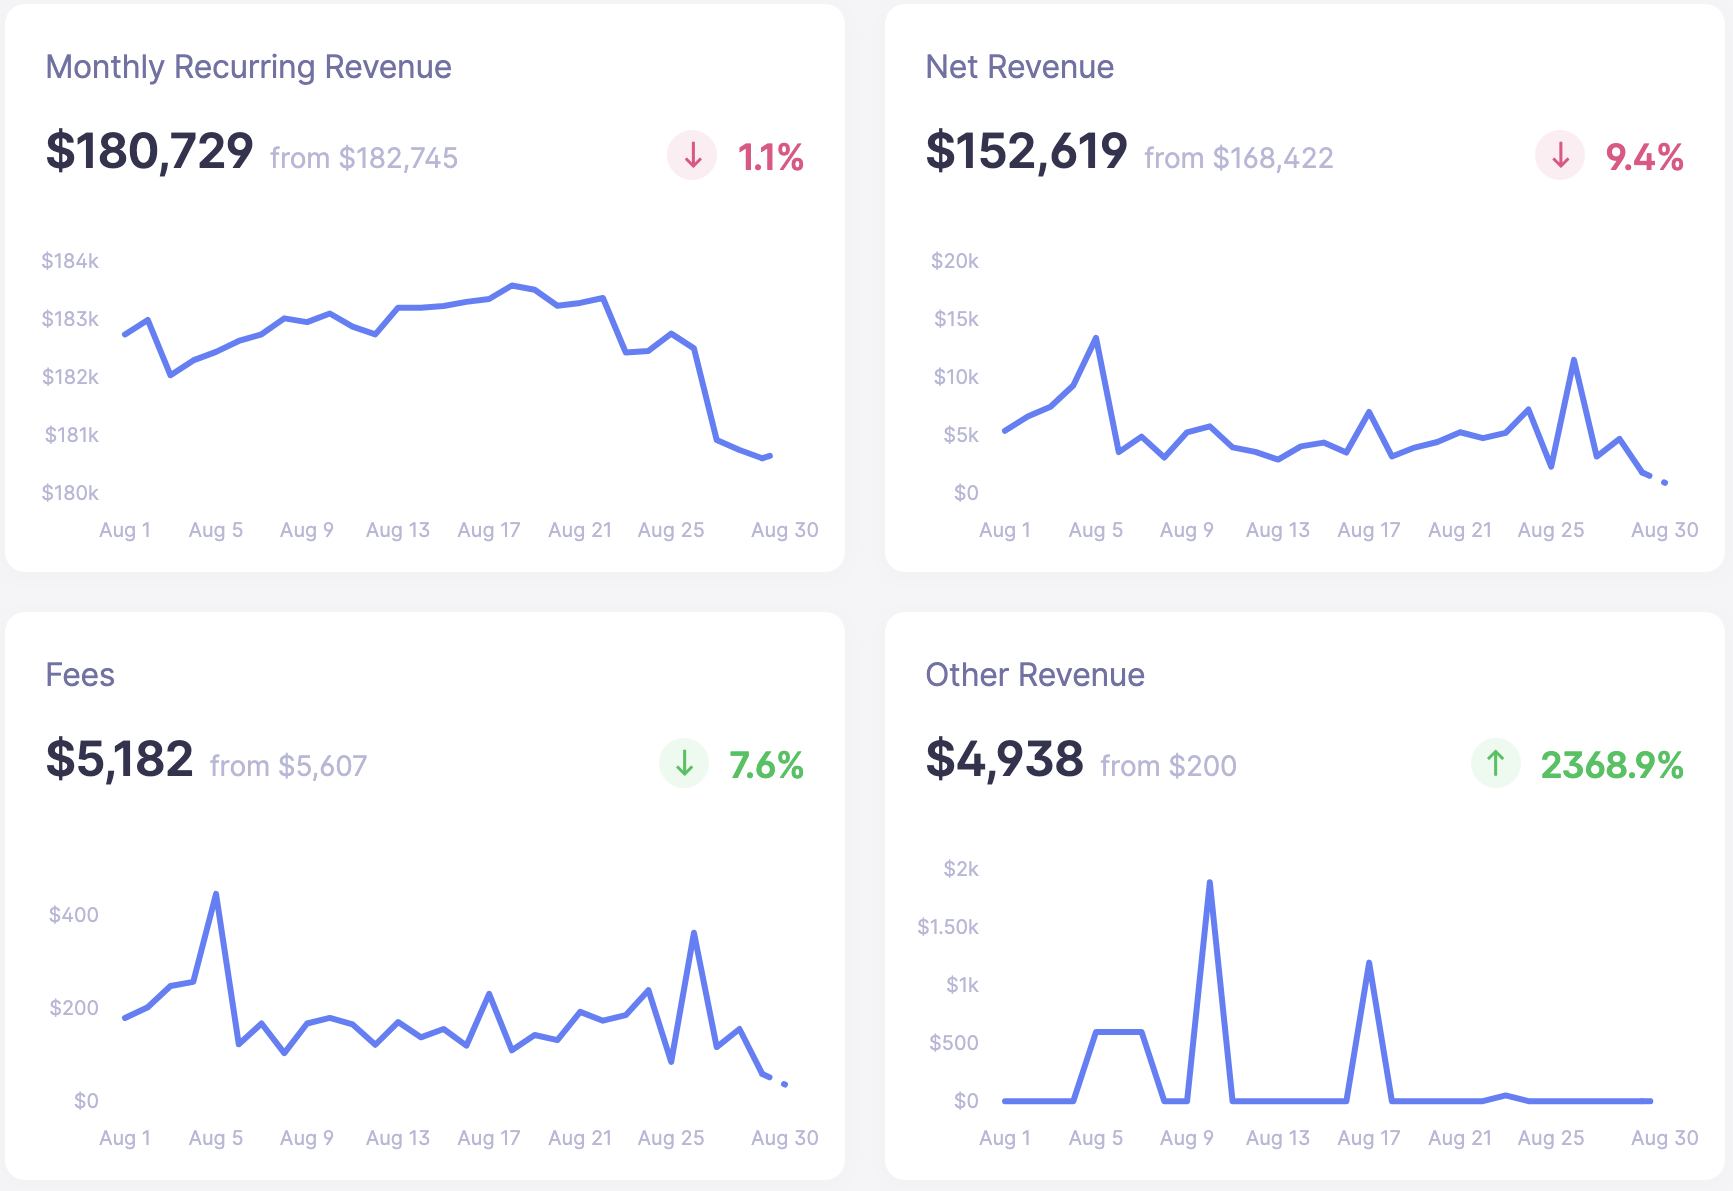The width and height of the screenshot is (1733, 1191).
Task: Select the $180,729 revenue amount
Action: click(x=149, y=152)
